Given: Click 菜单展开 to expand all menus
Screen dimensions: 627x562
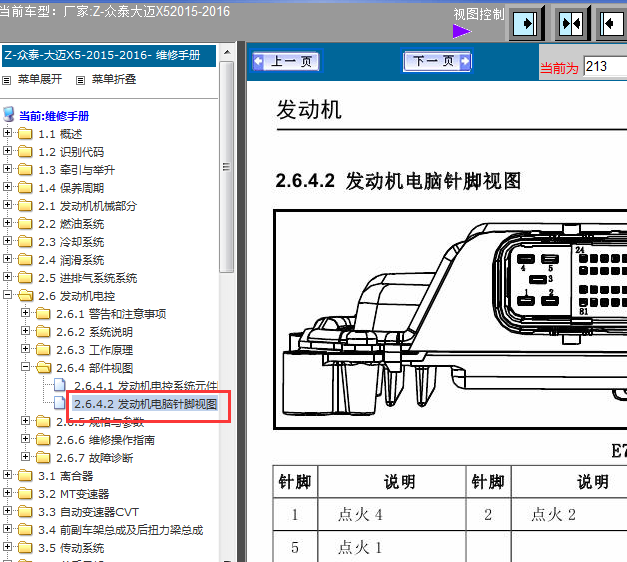Looking at the screenshot, I should pyautogui.click(x=40, y=79).
